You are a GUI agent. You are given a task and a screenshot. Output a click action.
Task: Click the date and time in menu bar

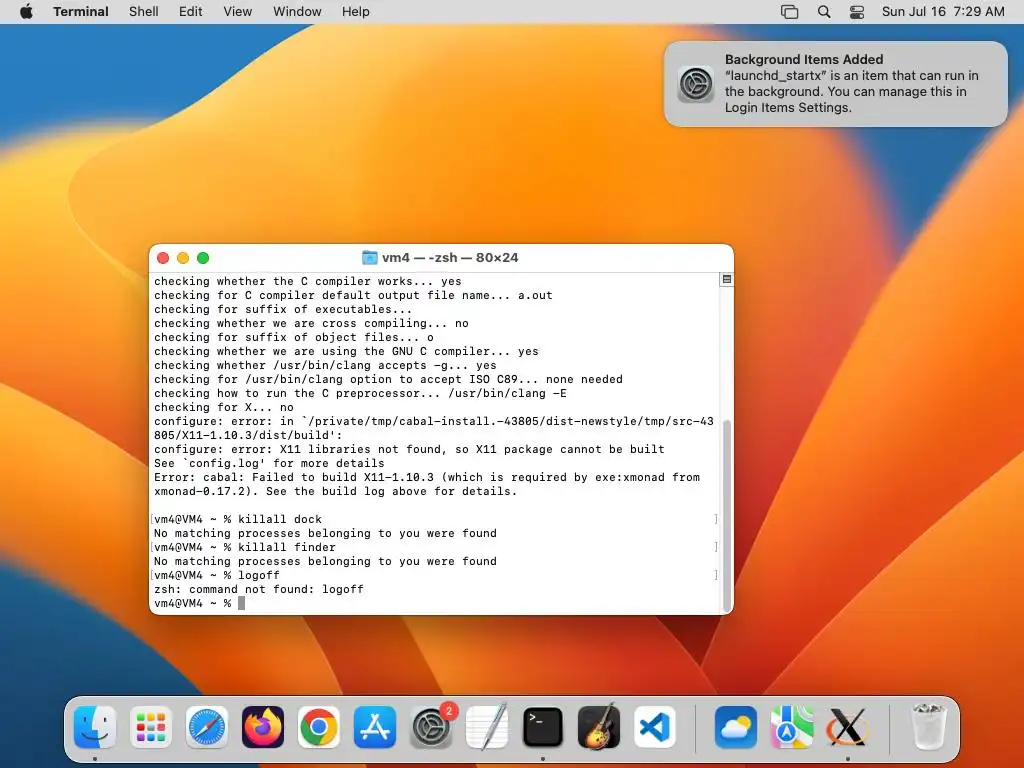(943, 12)
